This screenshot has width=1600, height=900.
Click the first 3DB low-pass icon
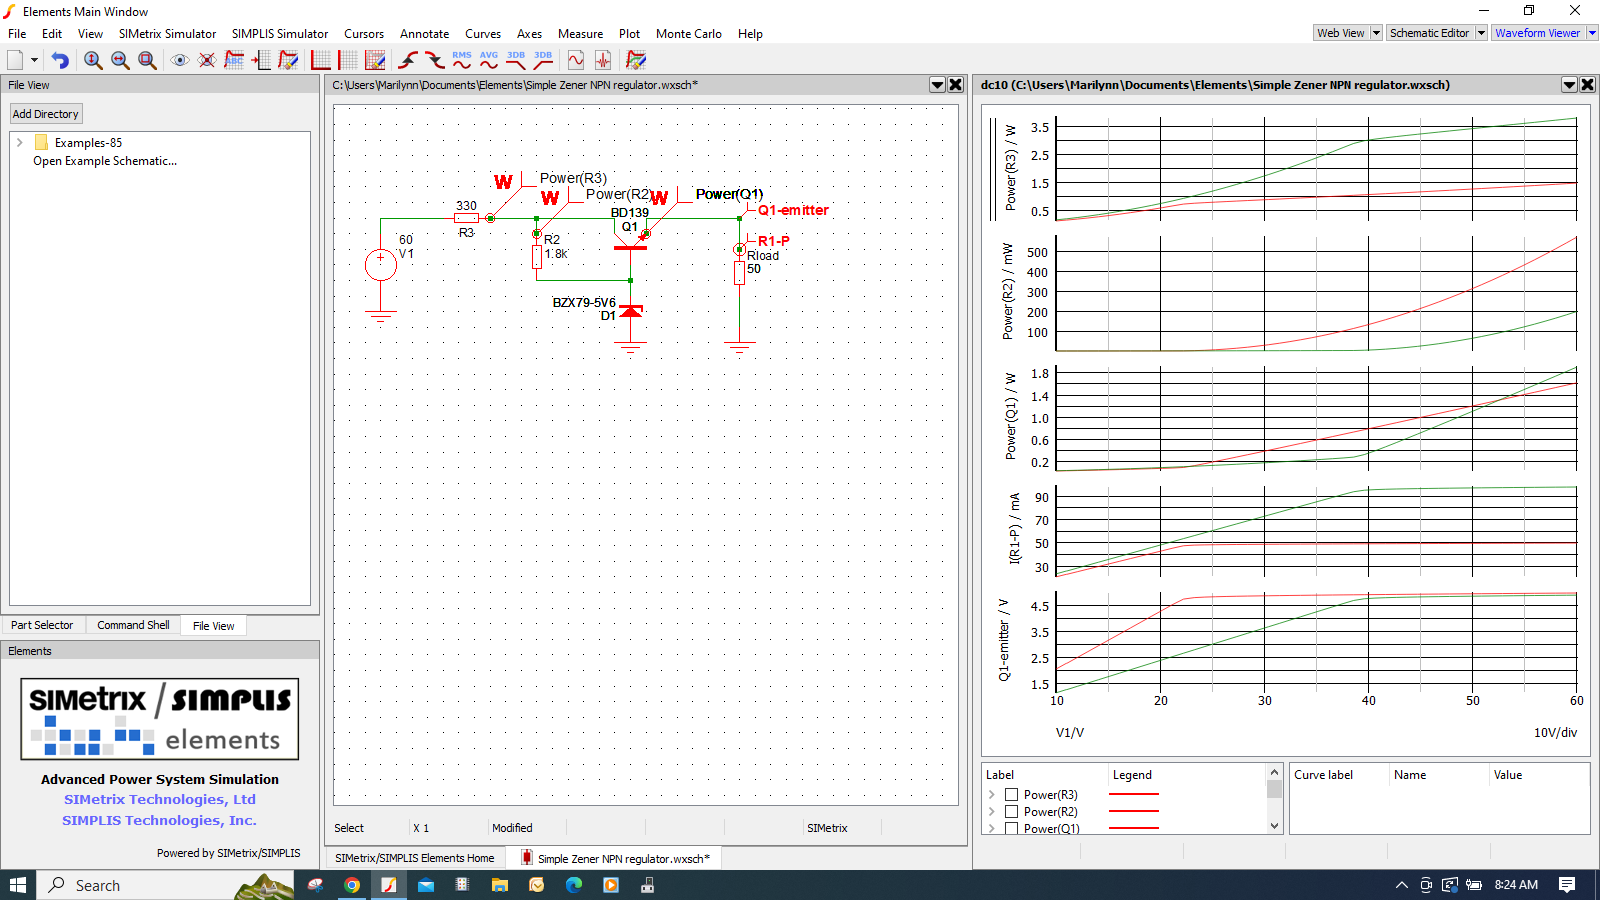[516, 60]
